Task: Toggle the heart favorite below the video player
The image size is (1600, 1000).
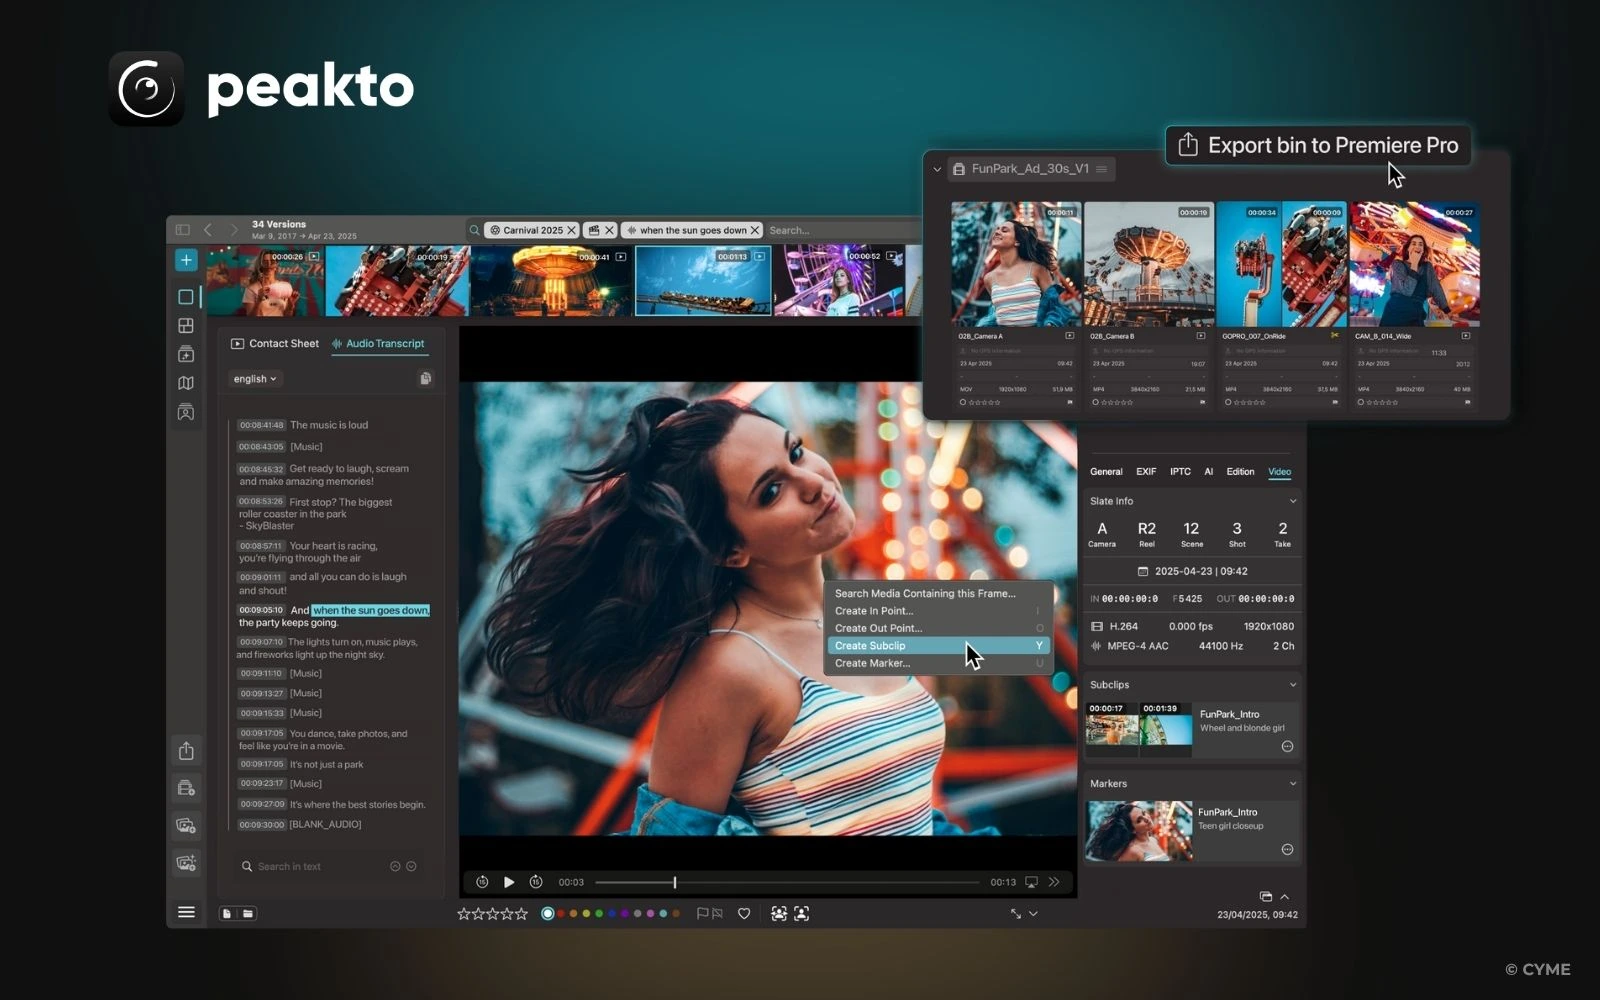Action: 744,913
